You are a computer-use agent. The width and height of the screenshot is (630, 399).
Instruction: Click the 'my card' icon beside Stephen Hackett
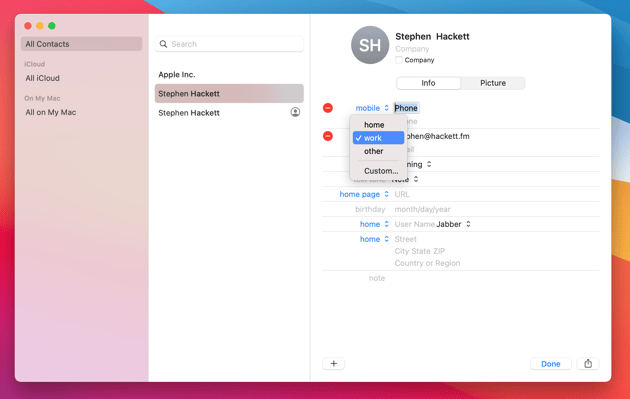tap(295, 112)
